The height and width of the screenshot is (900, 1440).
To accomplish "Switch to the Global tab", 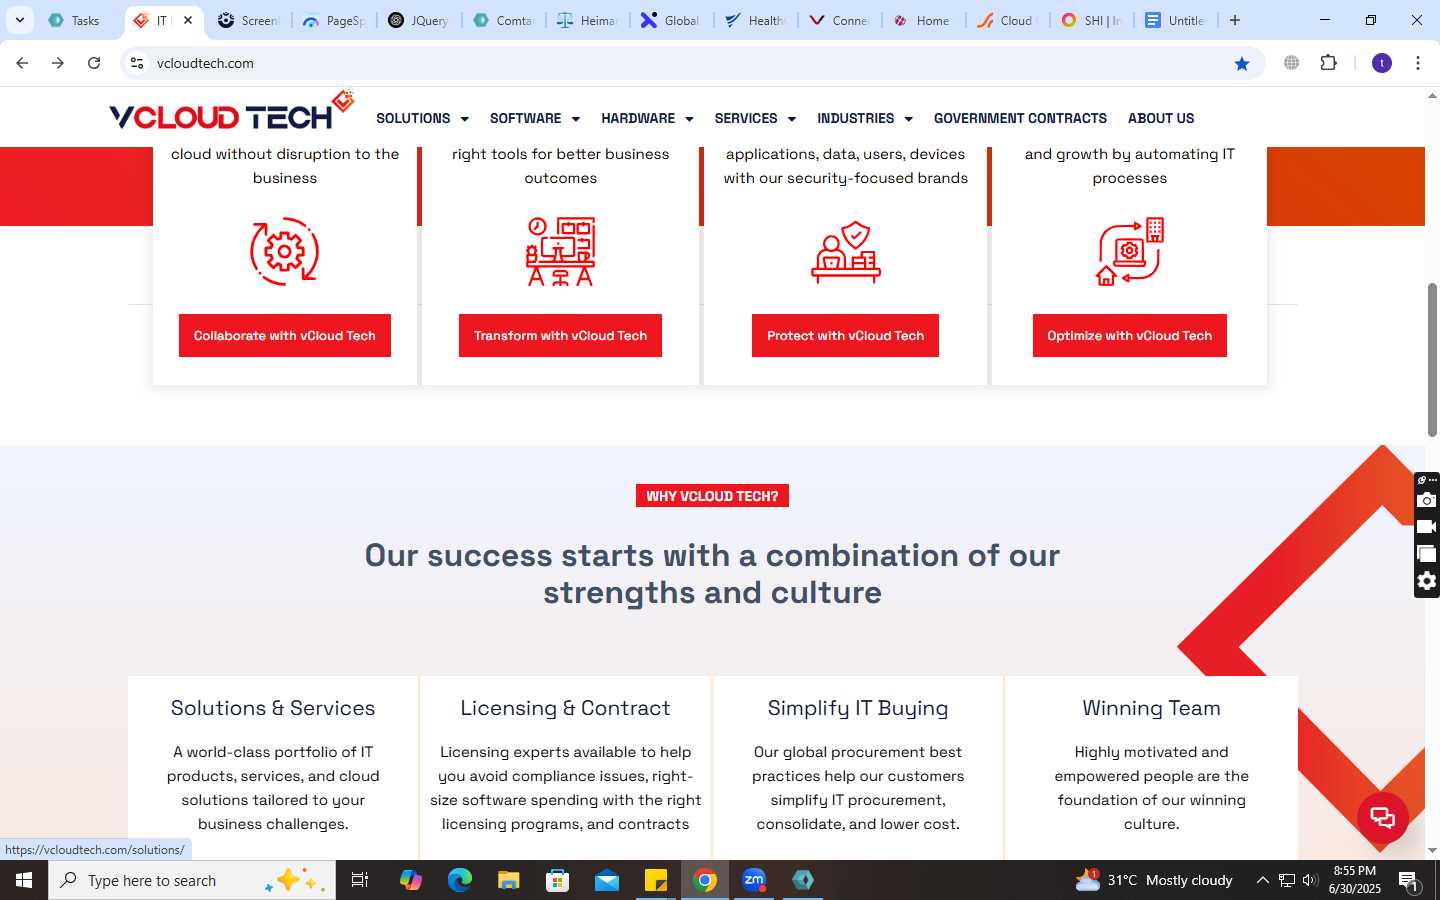I will click(672, 20).
